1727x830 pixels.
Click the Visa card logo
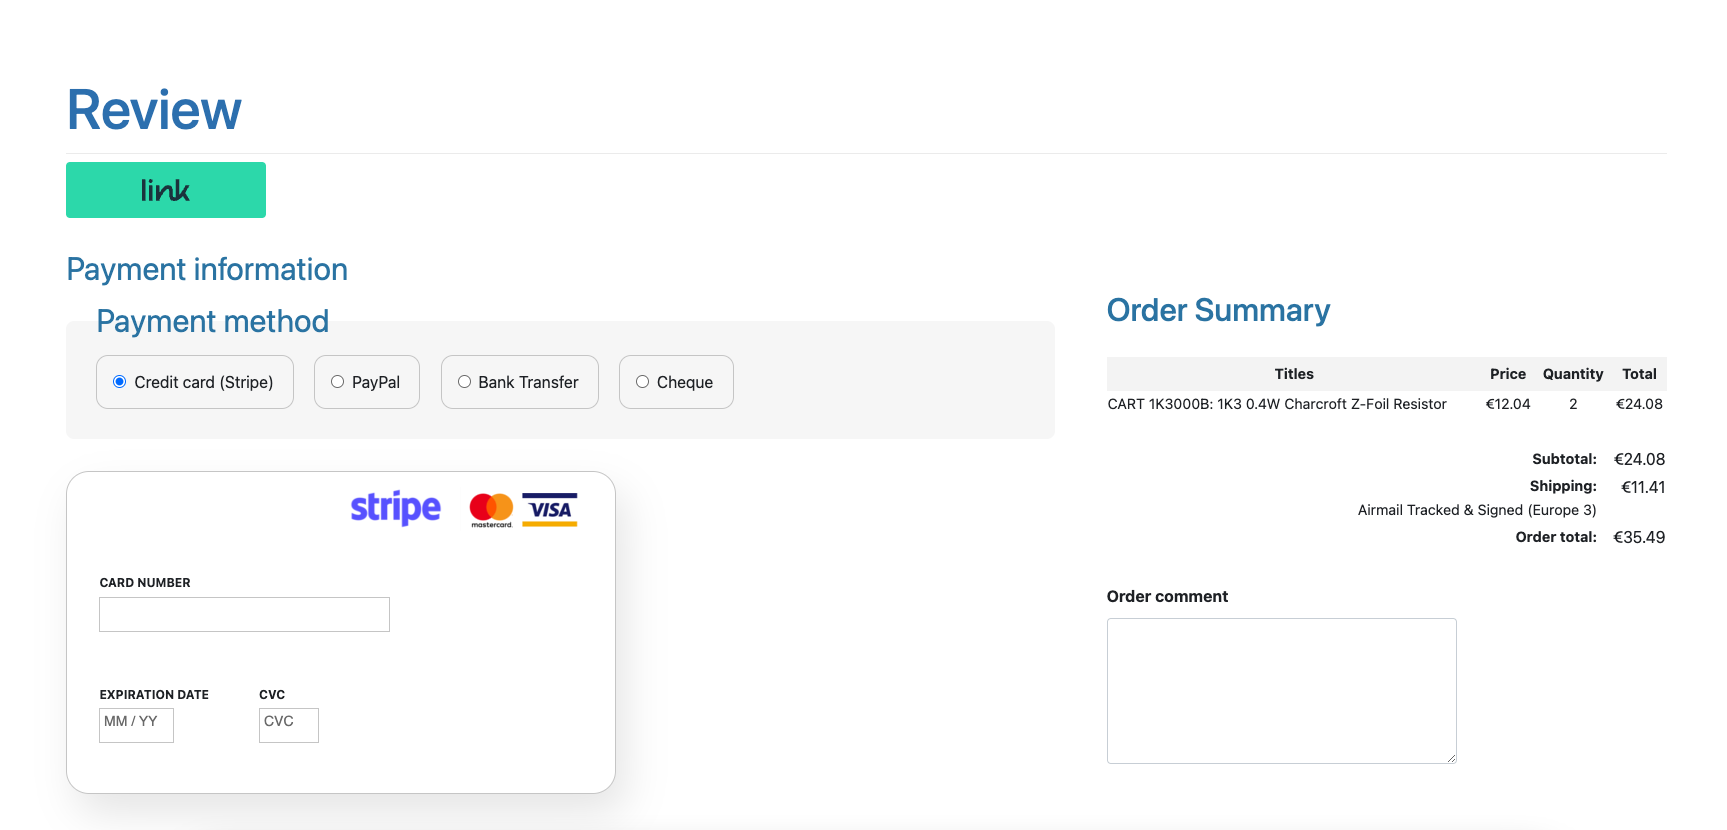coord(550,510)
